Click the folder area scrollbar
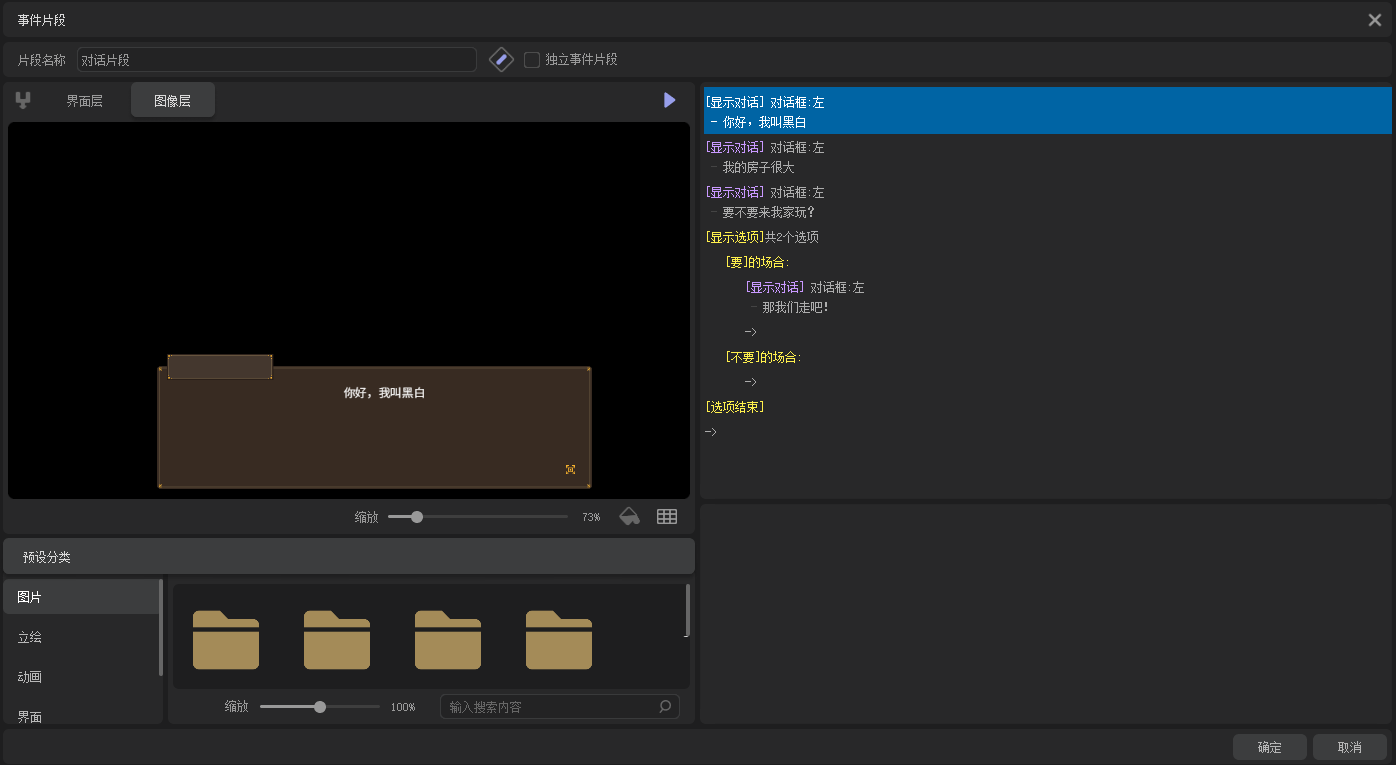The image size is (1396, 765). pyautogui.click(x=687, y=610)
